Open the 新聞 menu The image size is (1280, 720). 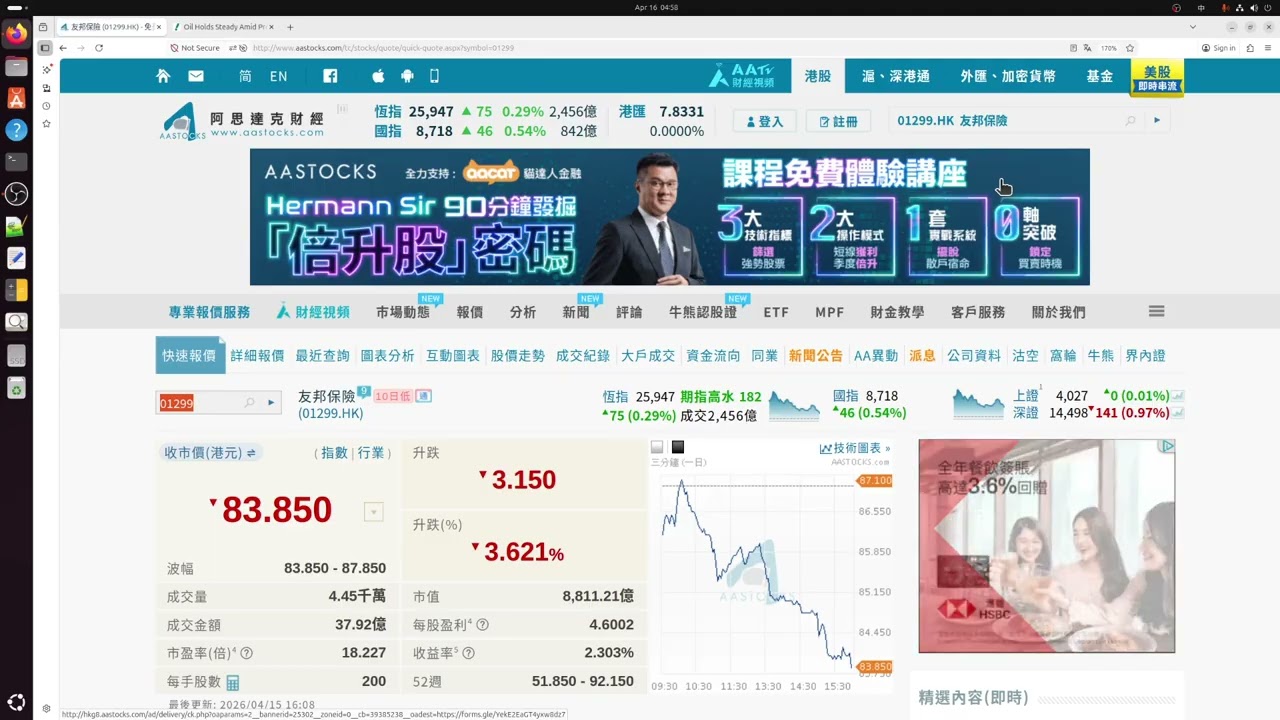pos(576,312)
